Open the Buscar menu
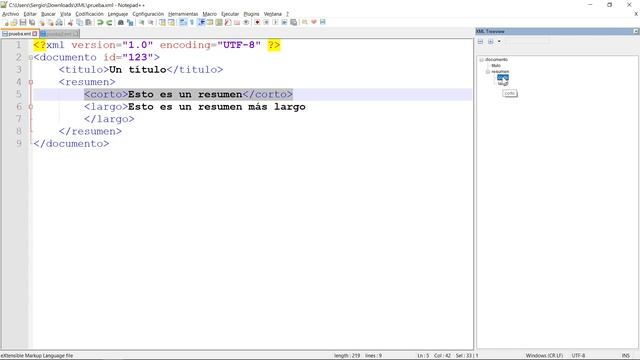Screen dimensions: 640x360 point(48,14)
